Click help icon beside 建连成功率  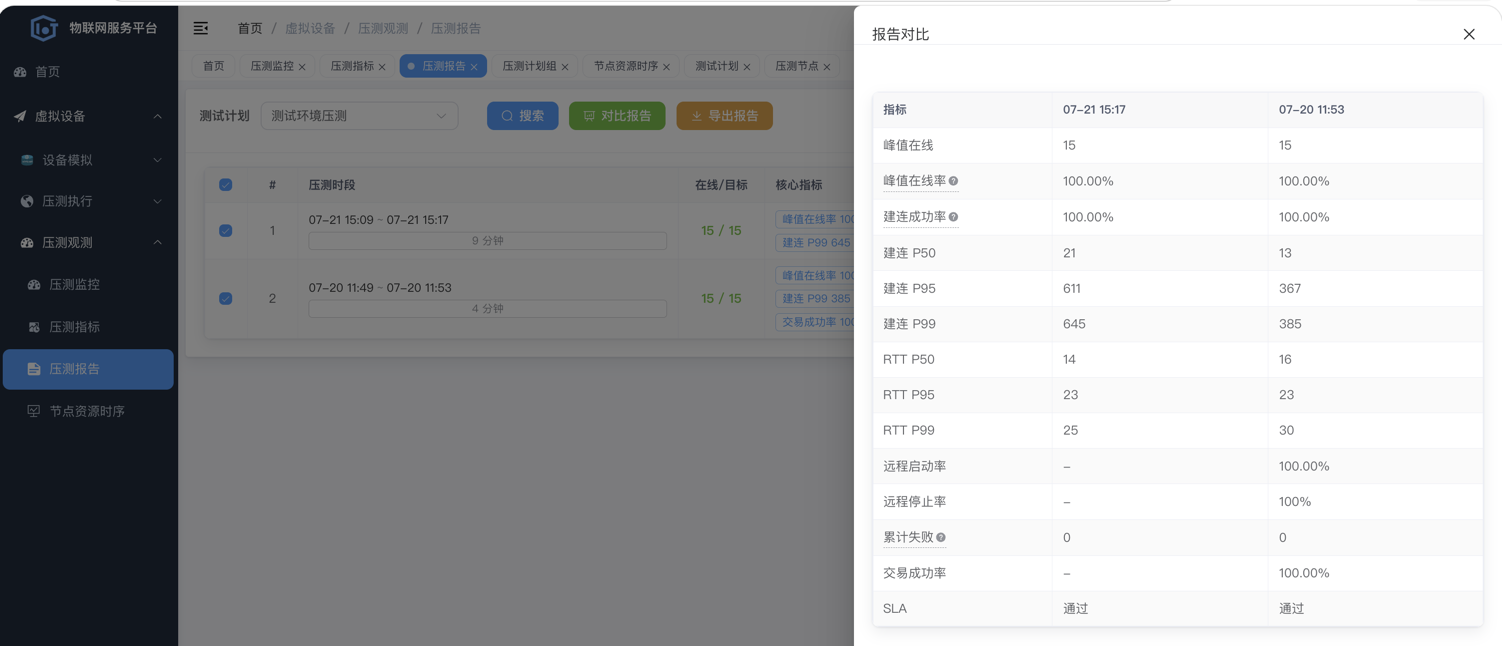tap(953, 217)
